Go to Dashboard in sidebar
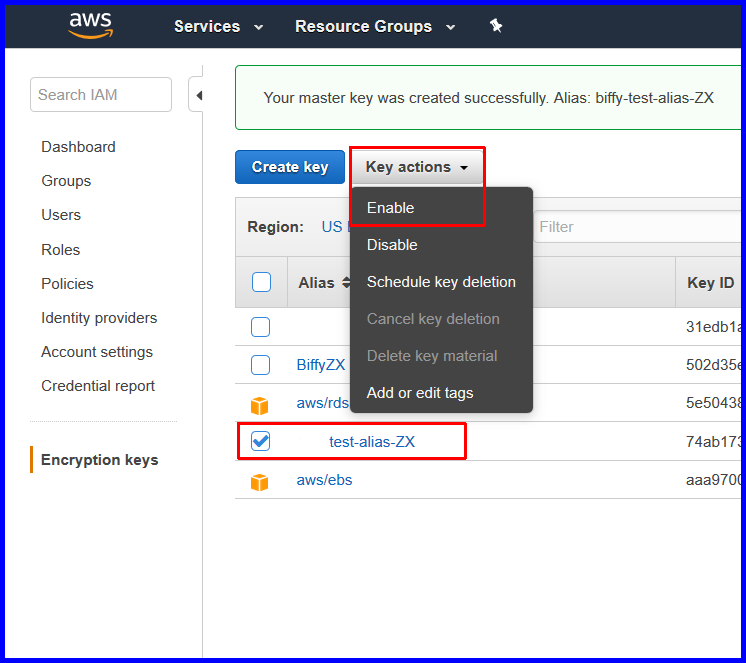Image resolution: width=746 pixels, height=663 pixels. pos(78,147)
